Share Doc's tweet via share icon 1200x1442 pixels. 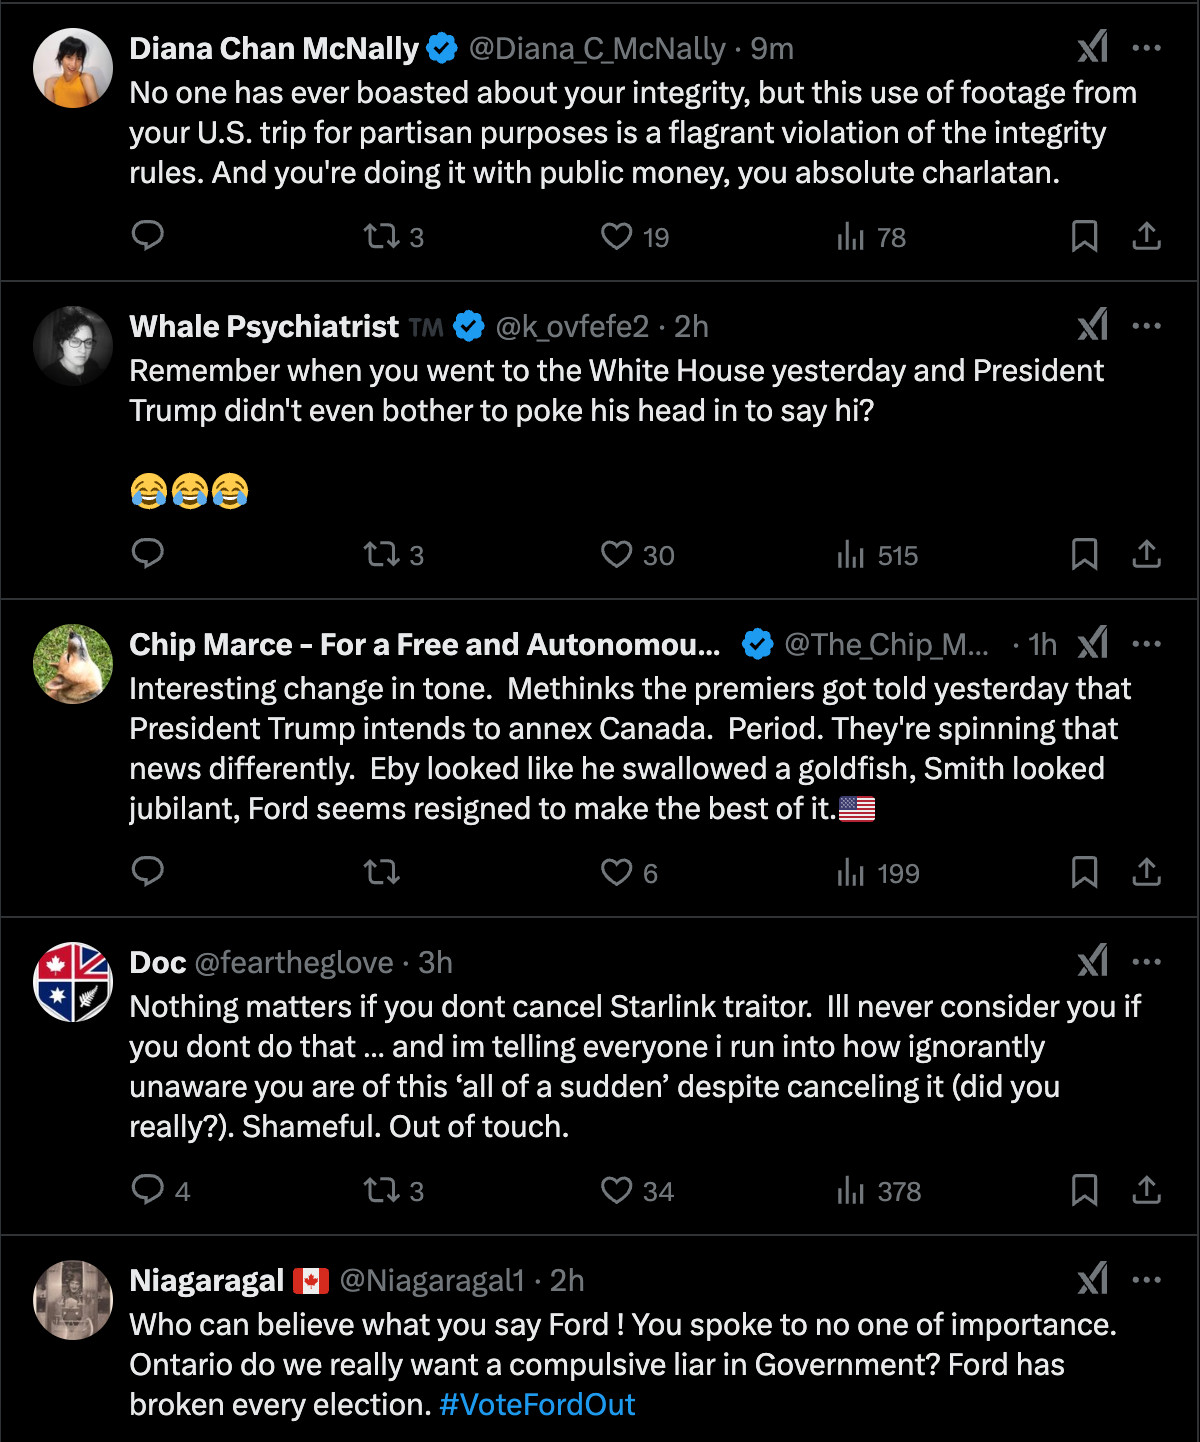(1146, 1190)
